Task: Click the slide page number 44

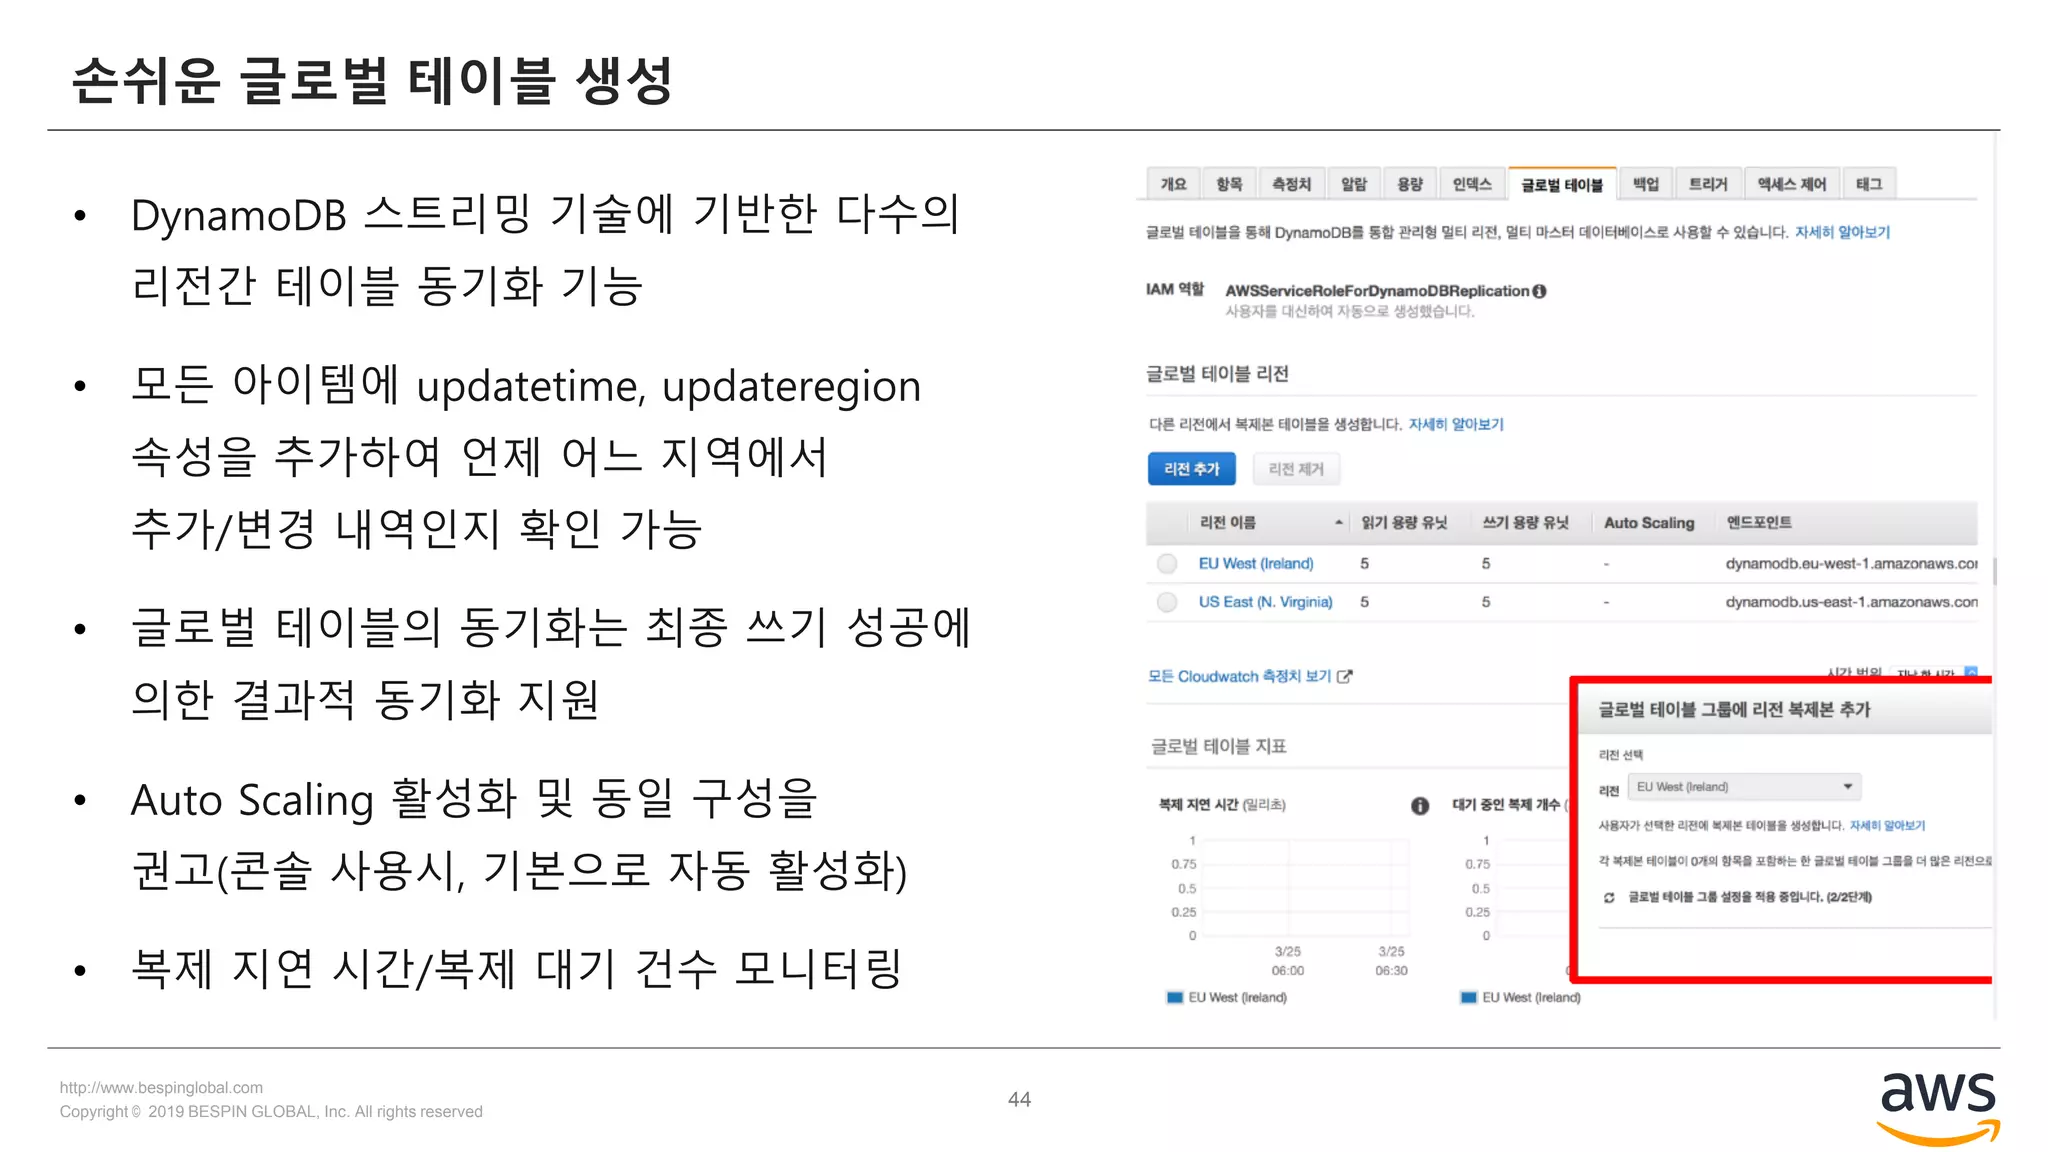Action: click(x=1019, y=1099)
